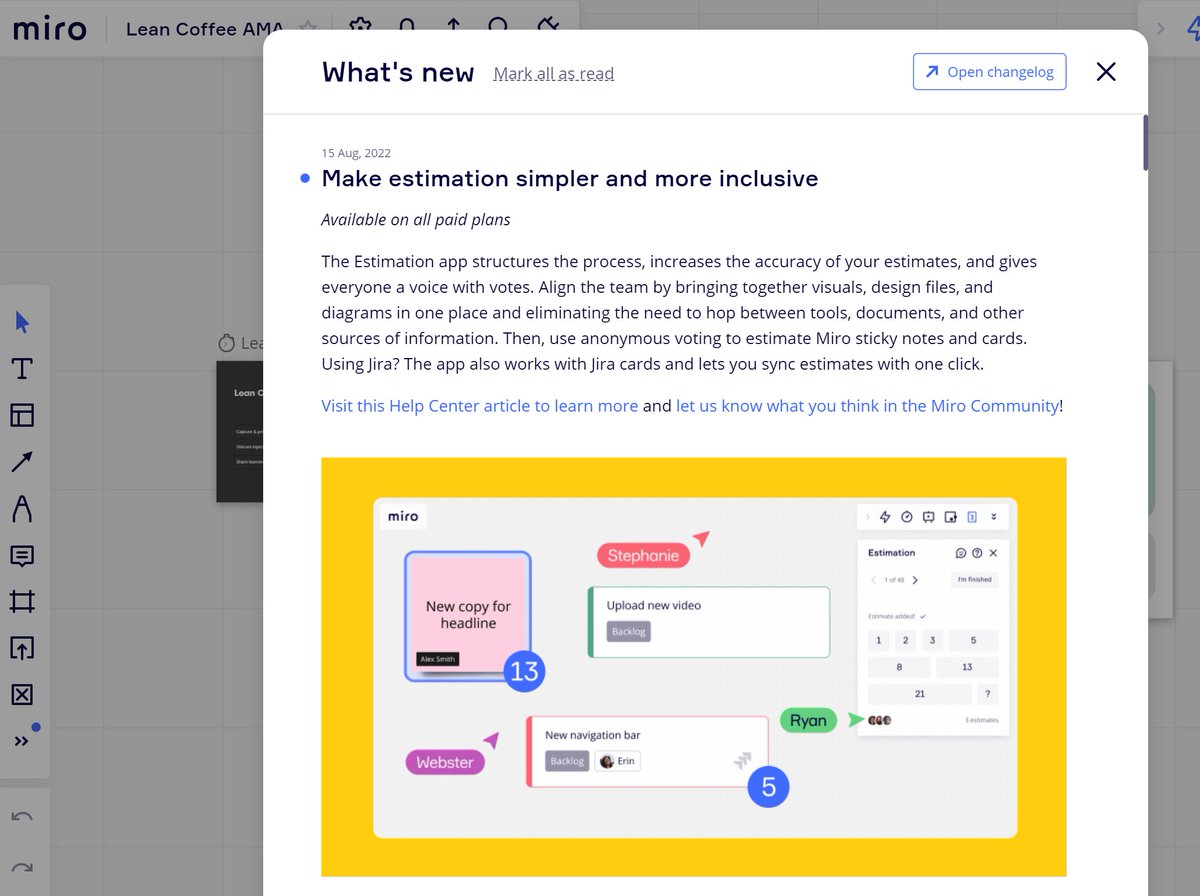Click the blue unread dot beside the headline
Viewport: 1200px width, 896px height.
(x=305, y=179)
